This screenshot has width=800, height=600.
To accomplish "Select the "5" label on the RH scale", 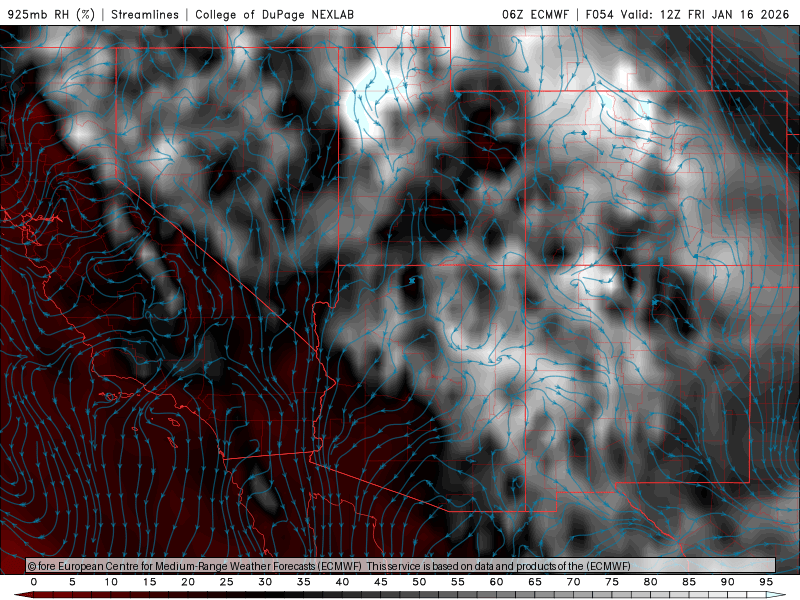I will (72, 582).
